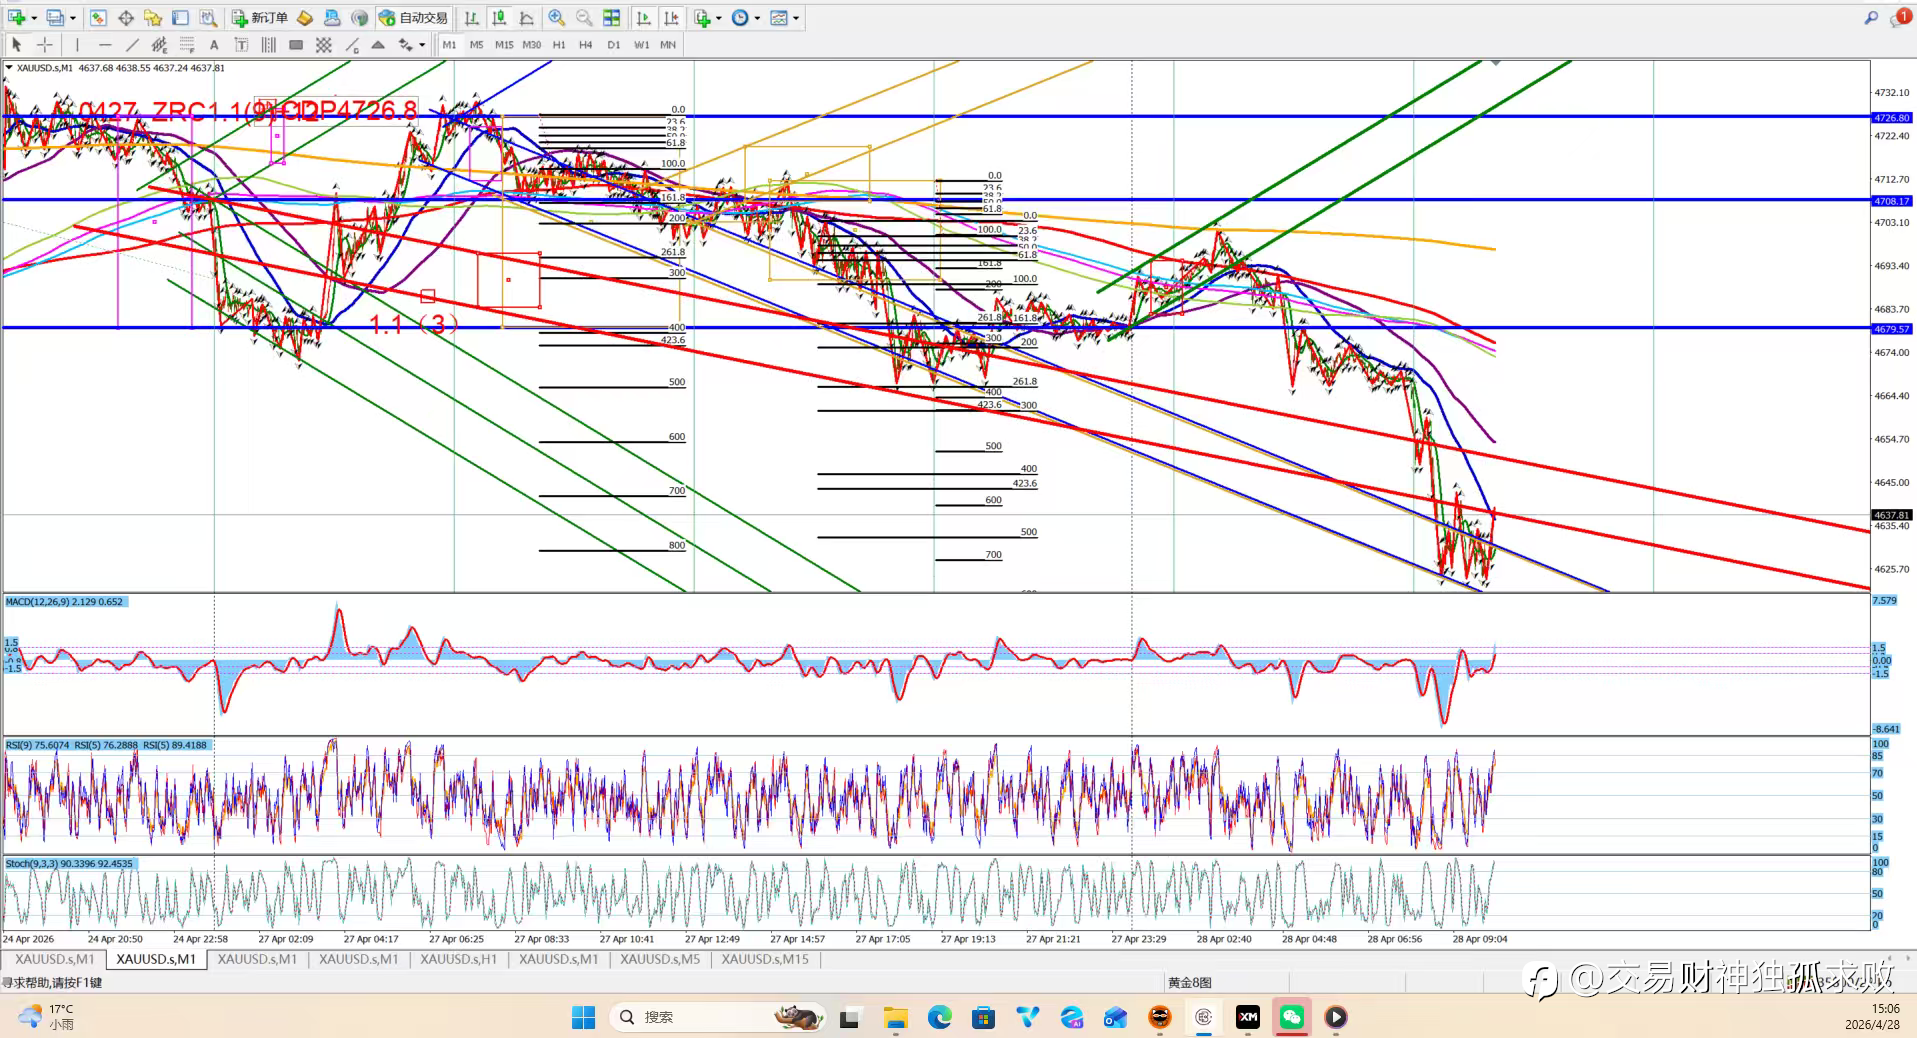Expand the new chart dropdown arrow

coord(34,18)
